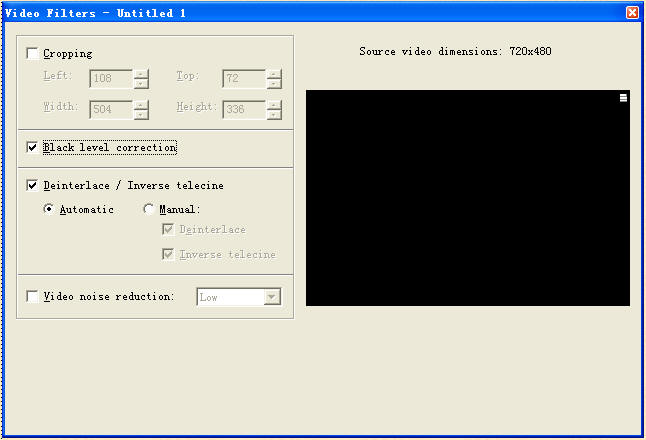The height and width of the screenshot is (440, 646).
Task: Increase the Left crop value with up arrow
Action: point(141,74)
